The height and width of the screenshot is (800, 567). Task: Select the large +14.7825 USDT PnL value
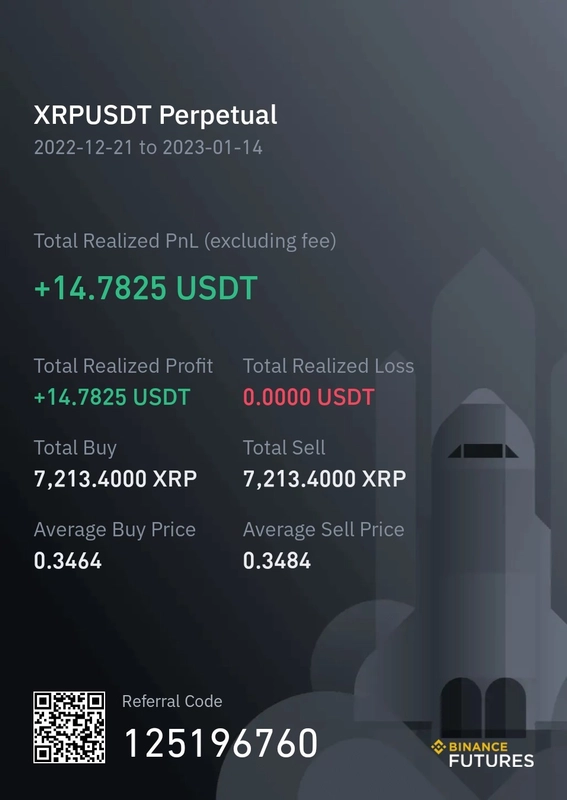point(145,288)
